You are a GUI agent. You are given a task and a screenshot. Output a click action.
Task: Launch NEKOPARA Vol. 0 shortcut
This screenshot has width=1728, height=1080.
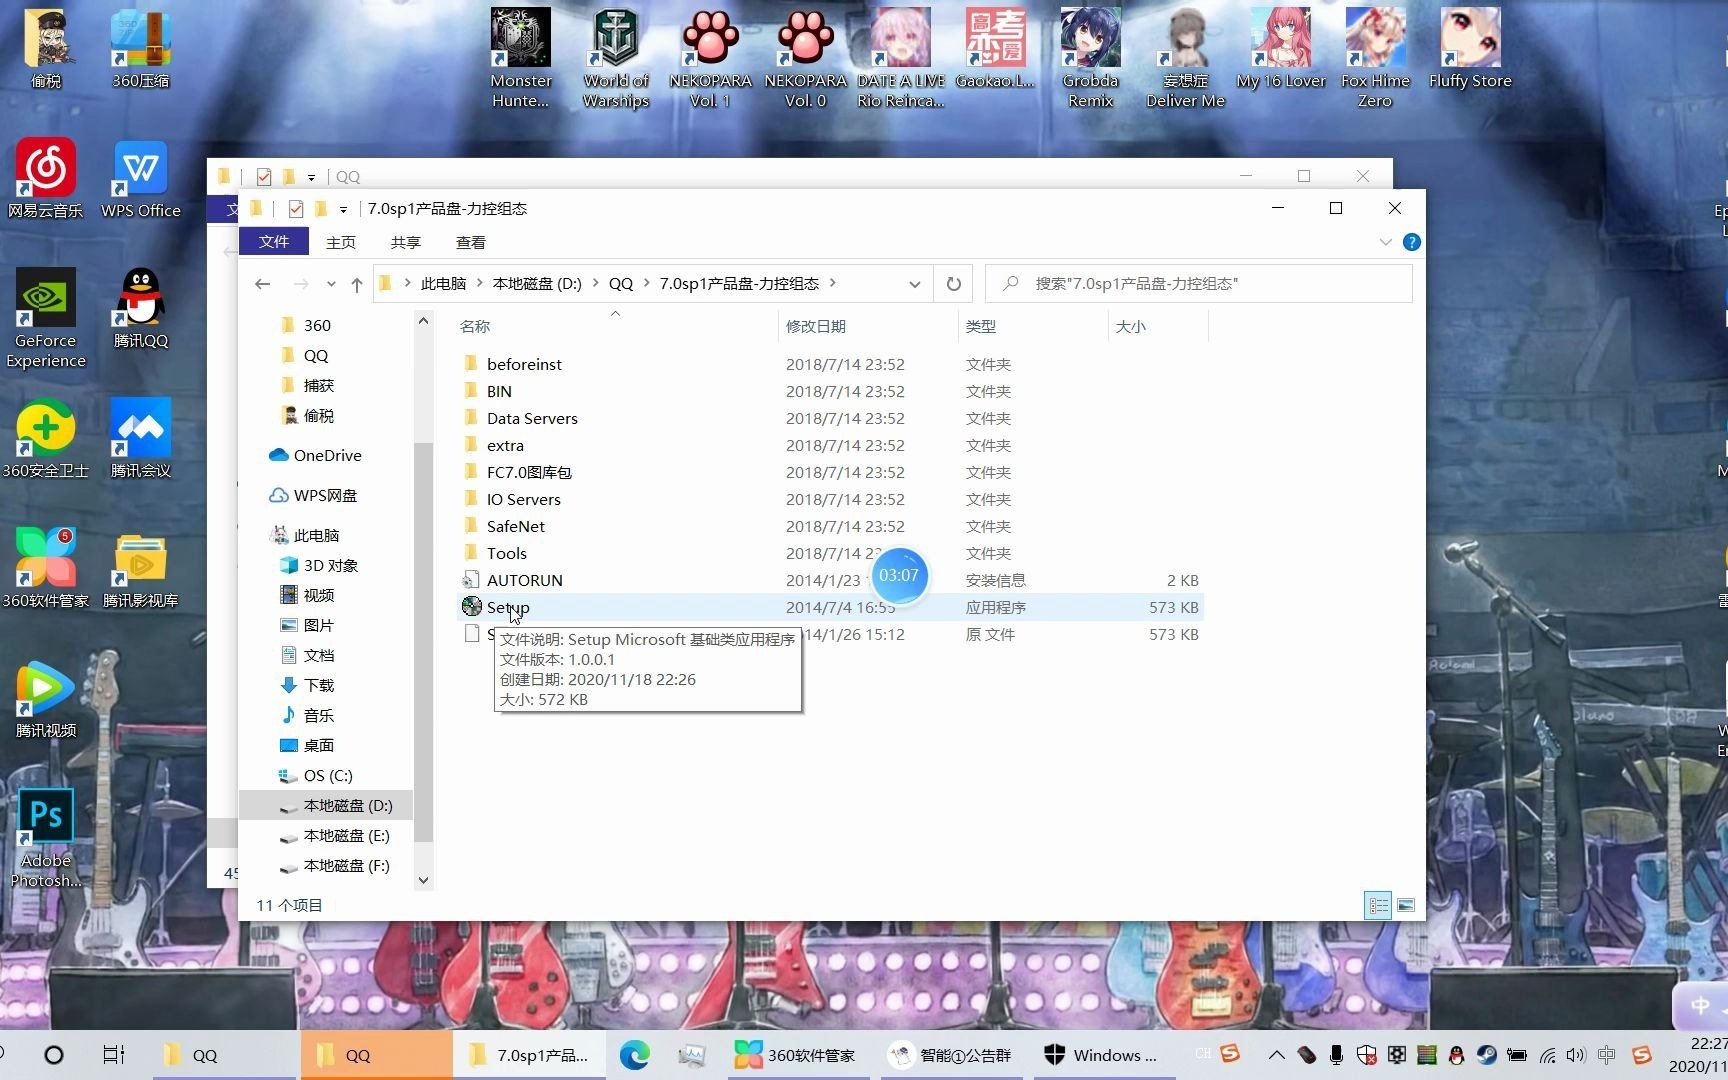click(x=806, y=58)
